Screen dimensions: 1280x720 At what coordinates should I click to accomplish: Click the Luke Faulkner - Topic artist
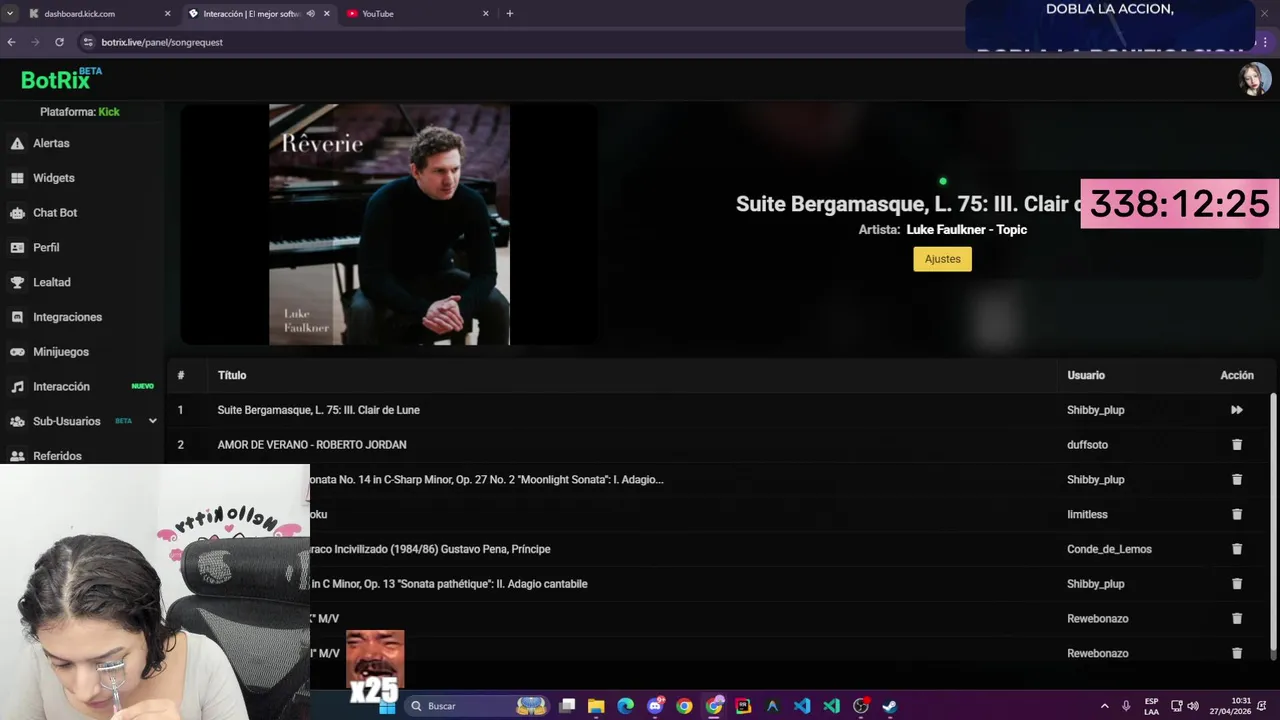(967, 230)
